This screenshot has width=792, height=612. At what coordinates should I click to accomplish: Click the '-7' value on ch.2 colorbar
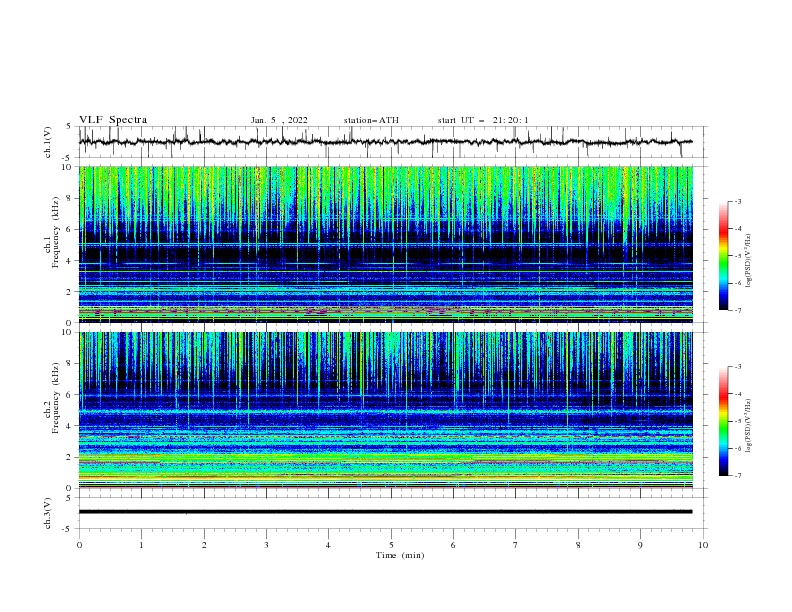pyautogui.click(x=737, y=475)
